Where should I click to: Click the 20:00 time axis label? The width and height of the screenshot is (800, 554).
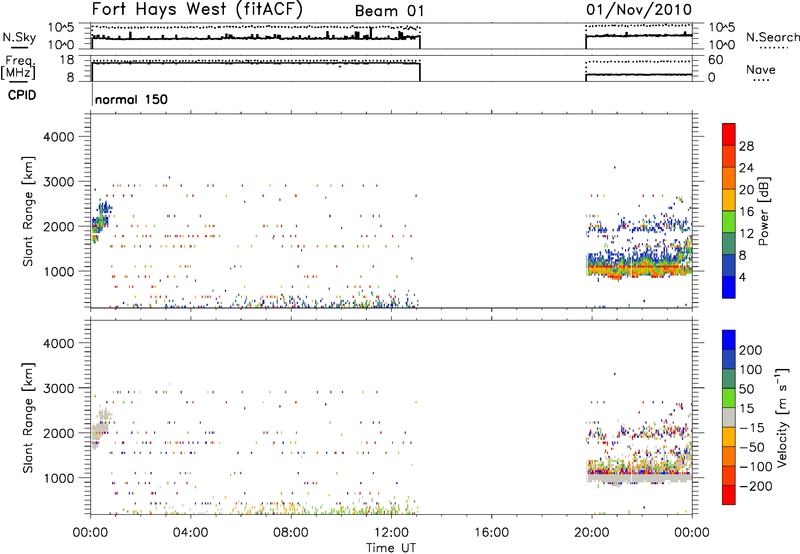click(x=591, y=533)
